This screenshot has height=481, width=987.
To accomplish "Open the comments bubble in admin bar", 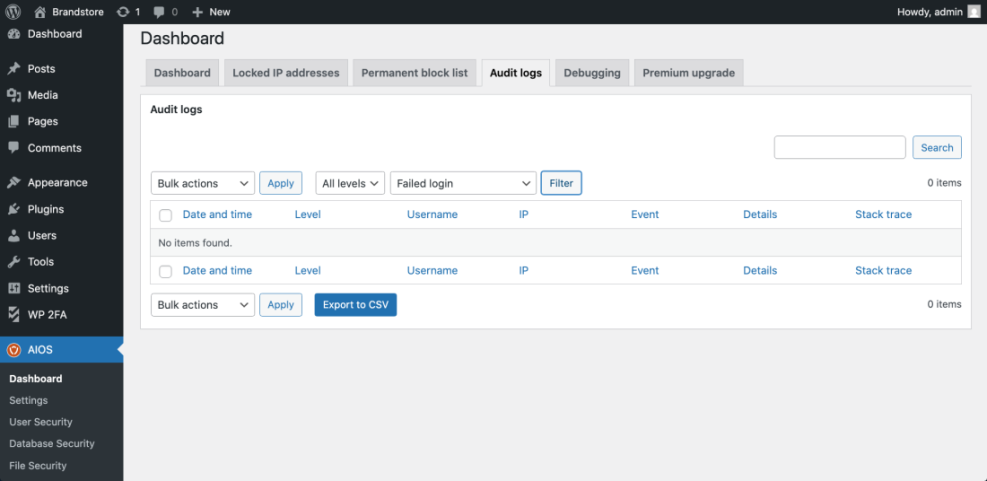I will tap(159, 12).
